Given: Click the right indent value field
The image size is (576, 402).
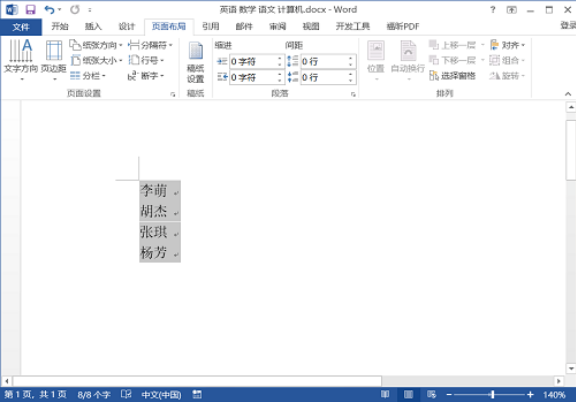Looking at the screenshot, I should (x=253, y=77).
